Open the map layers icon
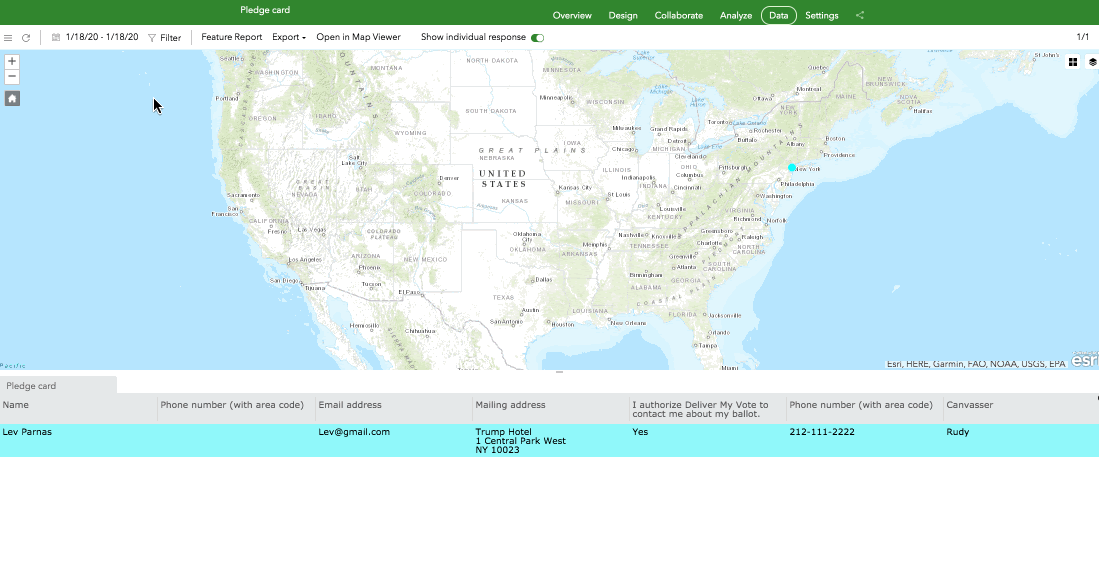 click(x=1092, y=62)
